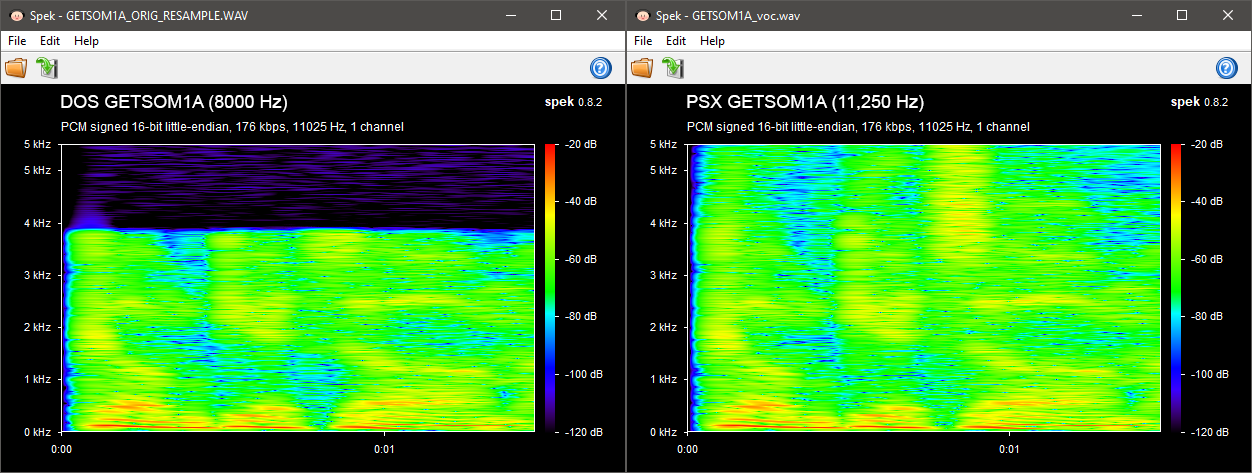Click the open folder icon in GETSOM1A_voc.wav window
Image resolution: width=1252 pixels, height=473 pixels.
[x=642, y=68]
